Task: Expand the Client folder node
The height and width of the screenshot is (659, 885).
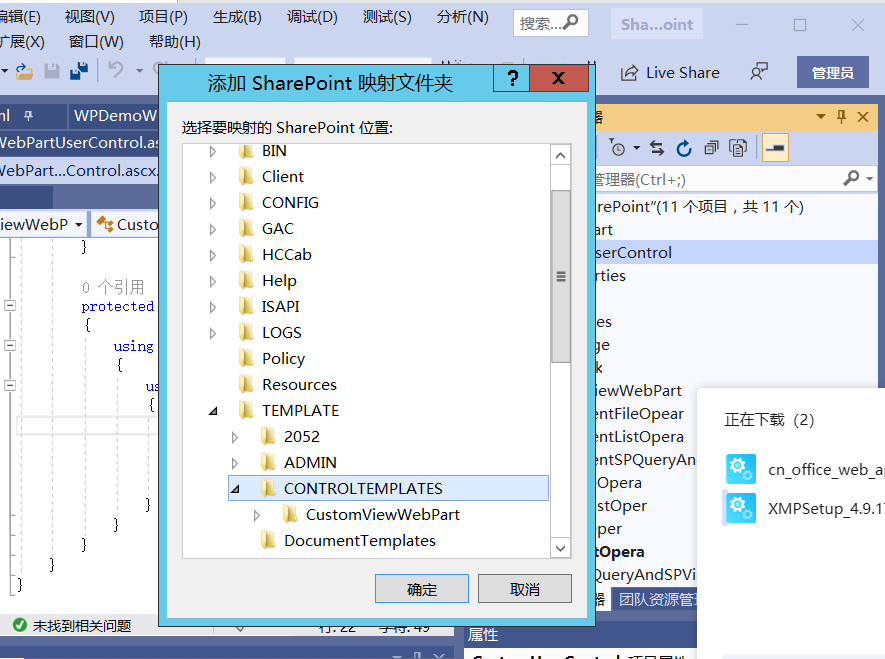Action: [213, 177]
